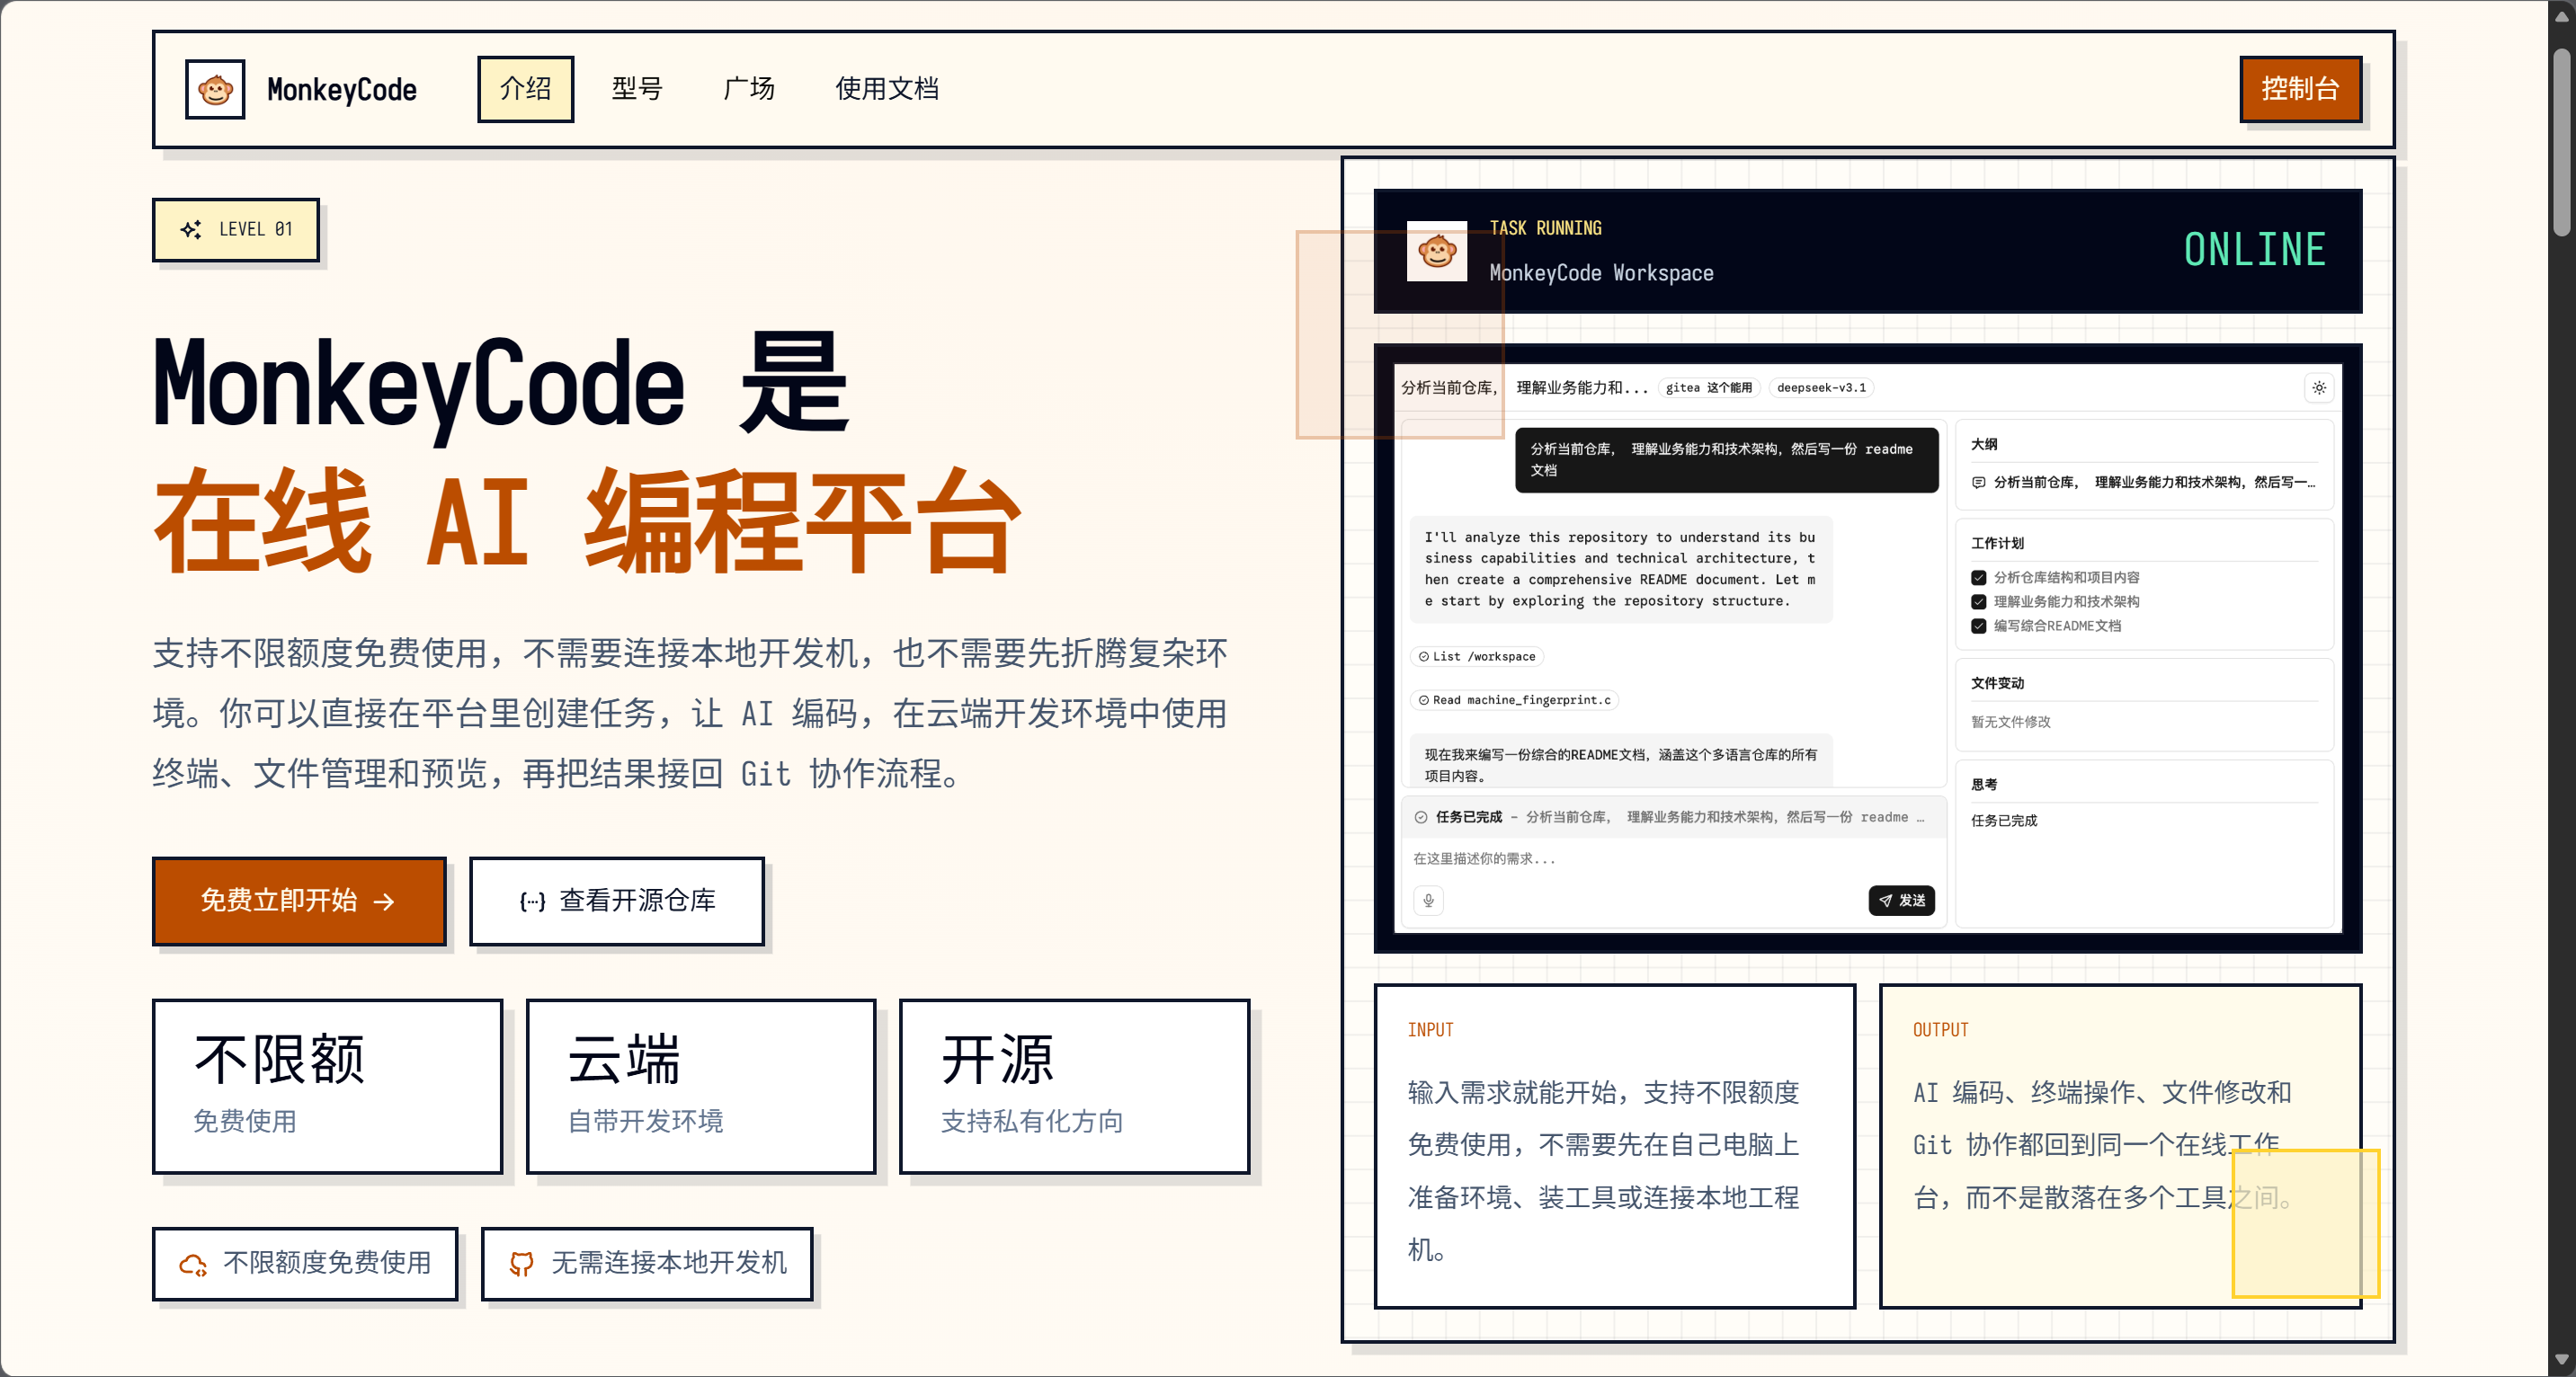The width and height of the screenshot is (2576, 1377).
Task: Click the microphone voice input icon
Action: [x=1428, y=900]
